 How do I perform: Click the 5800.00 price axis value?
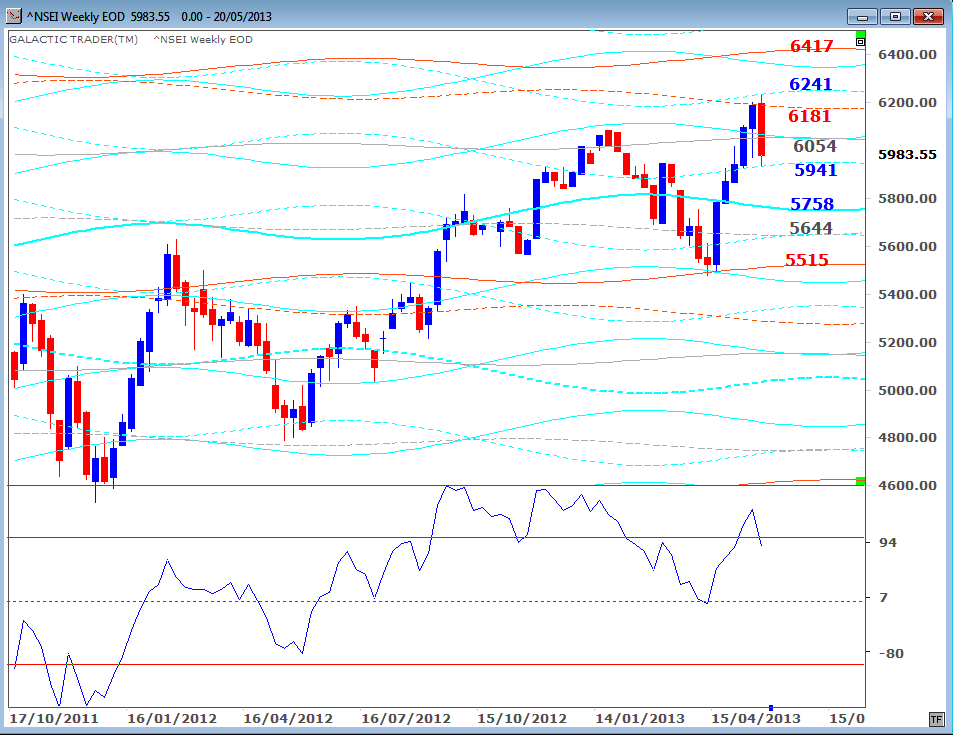pyautogui.click(x=907, y=199)
